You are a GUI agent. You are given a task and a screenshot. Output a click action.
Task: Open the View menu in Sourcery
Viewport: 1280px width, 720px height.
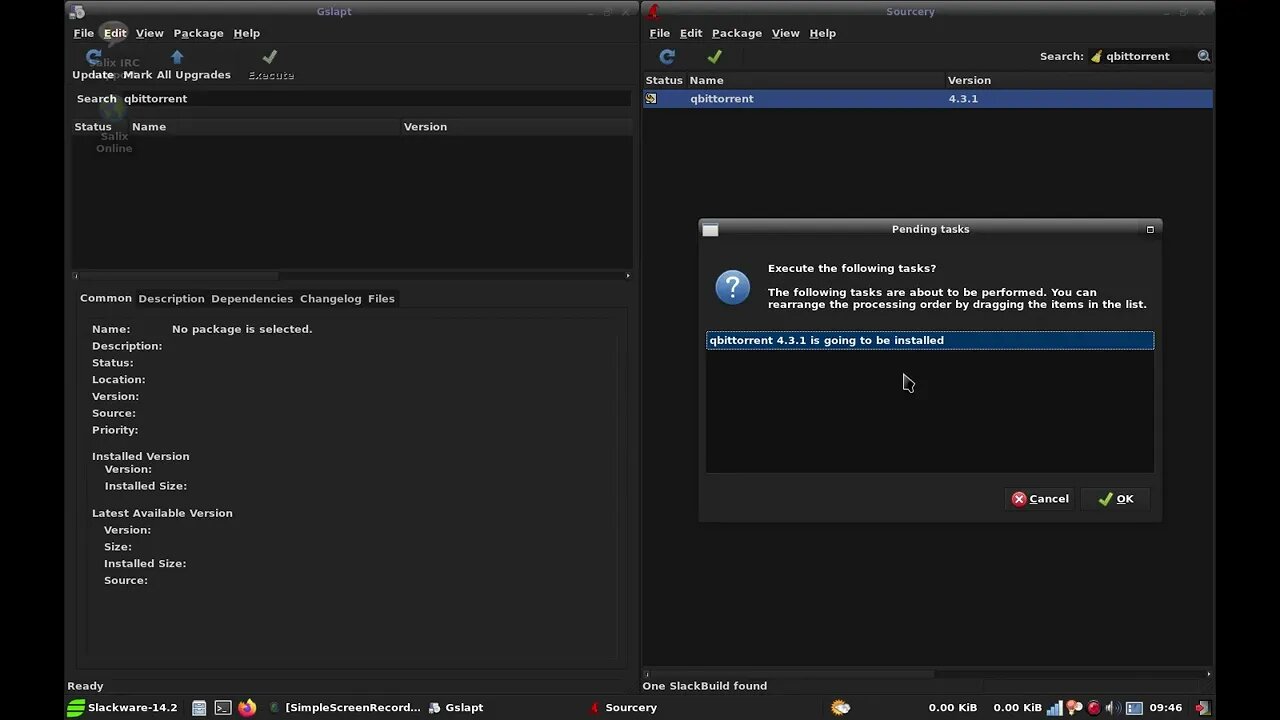pyautogui.click(x=786, y=33)
